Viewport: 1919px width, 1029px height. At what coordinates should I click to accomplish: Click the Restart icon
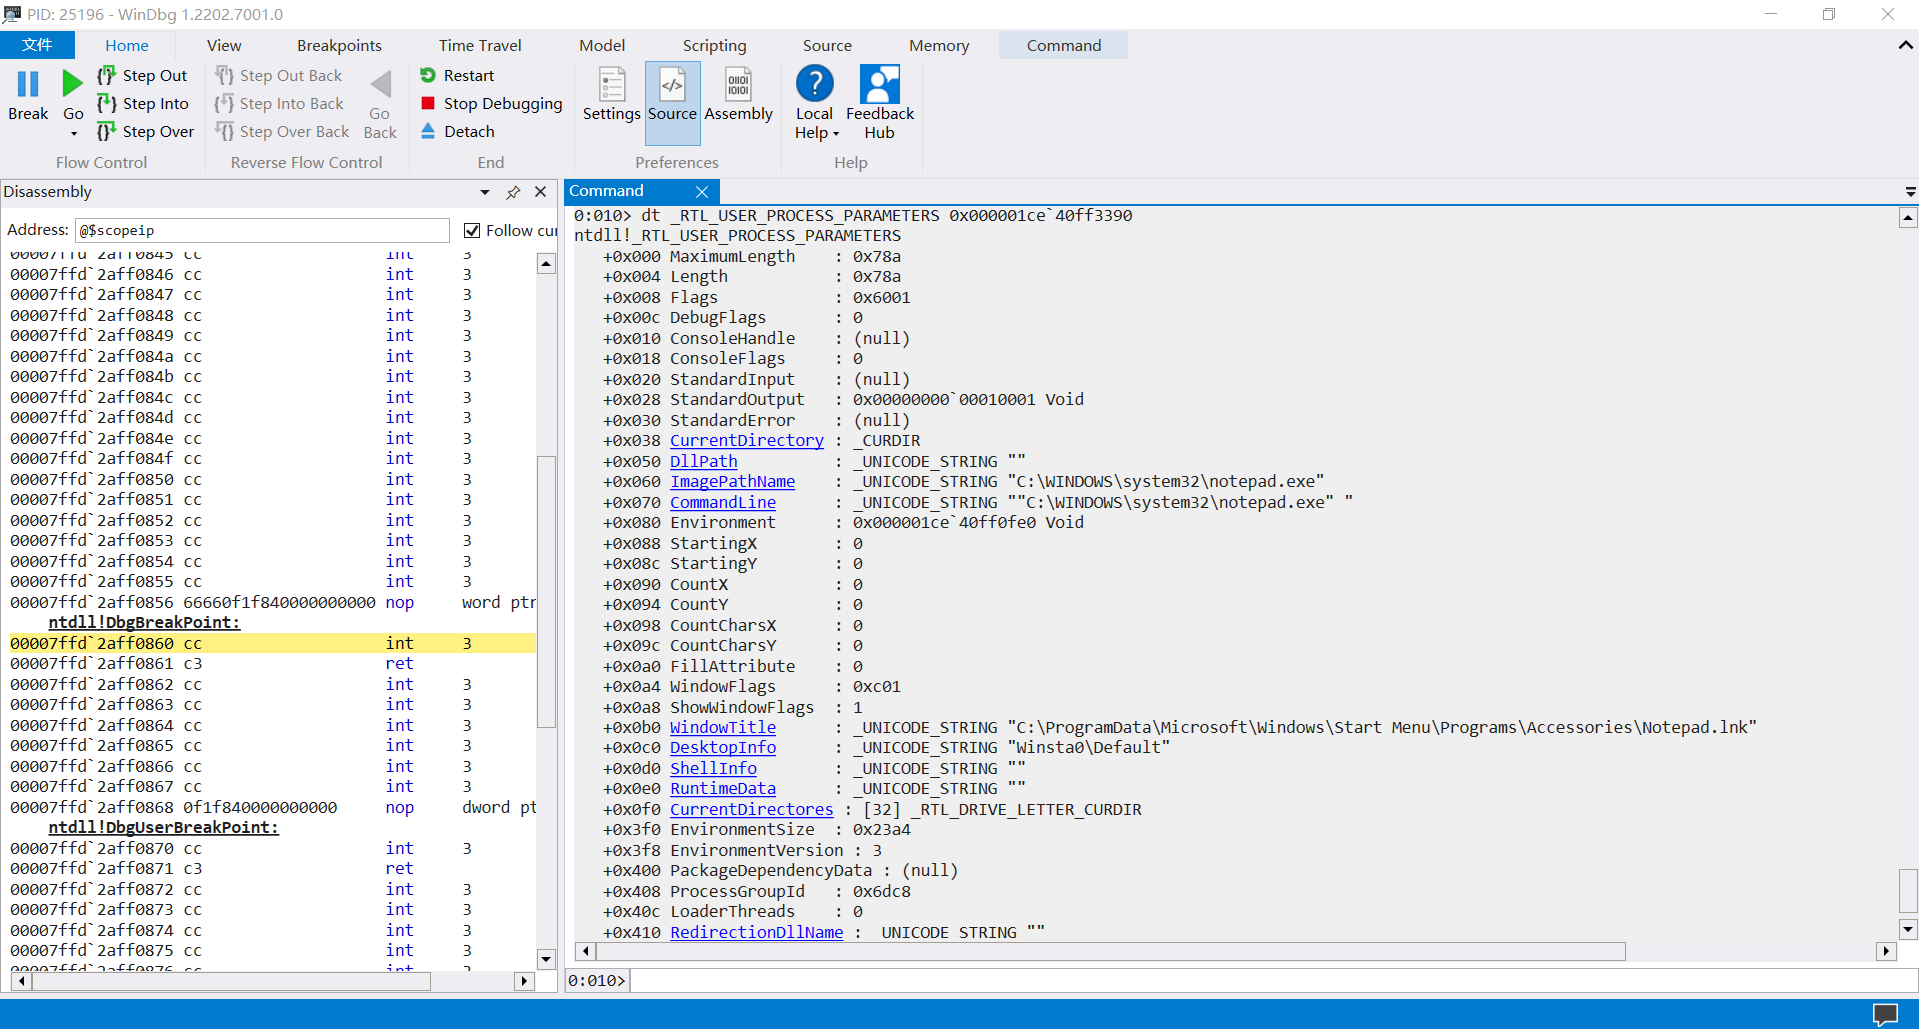click(x=428, y=75)
